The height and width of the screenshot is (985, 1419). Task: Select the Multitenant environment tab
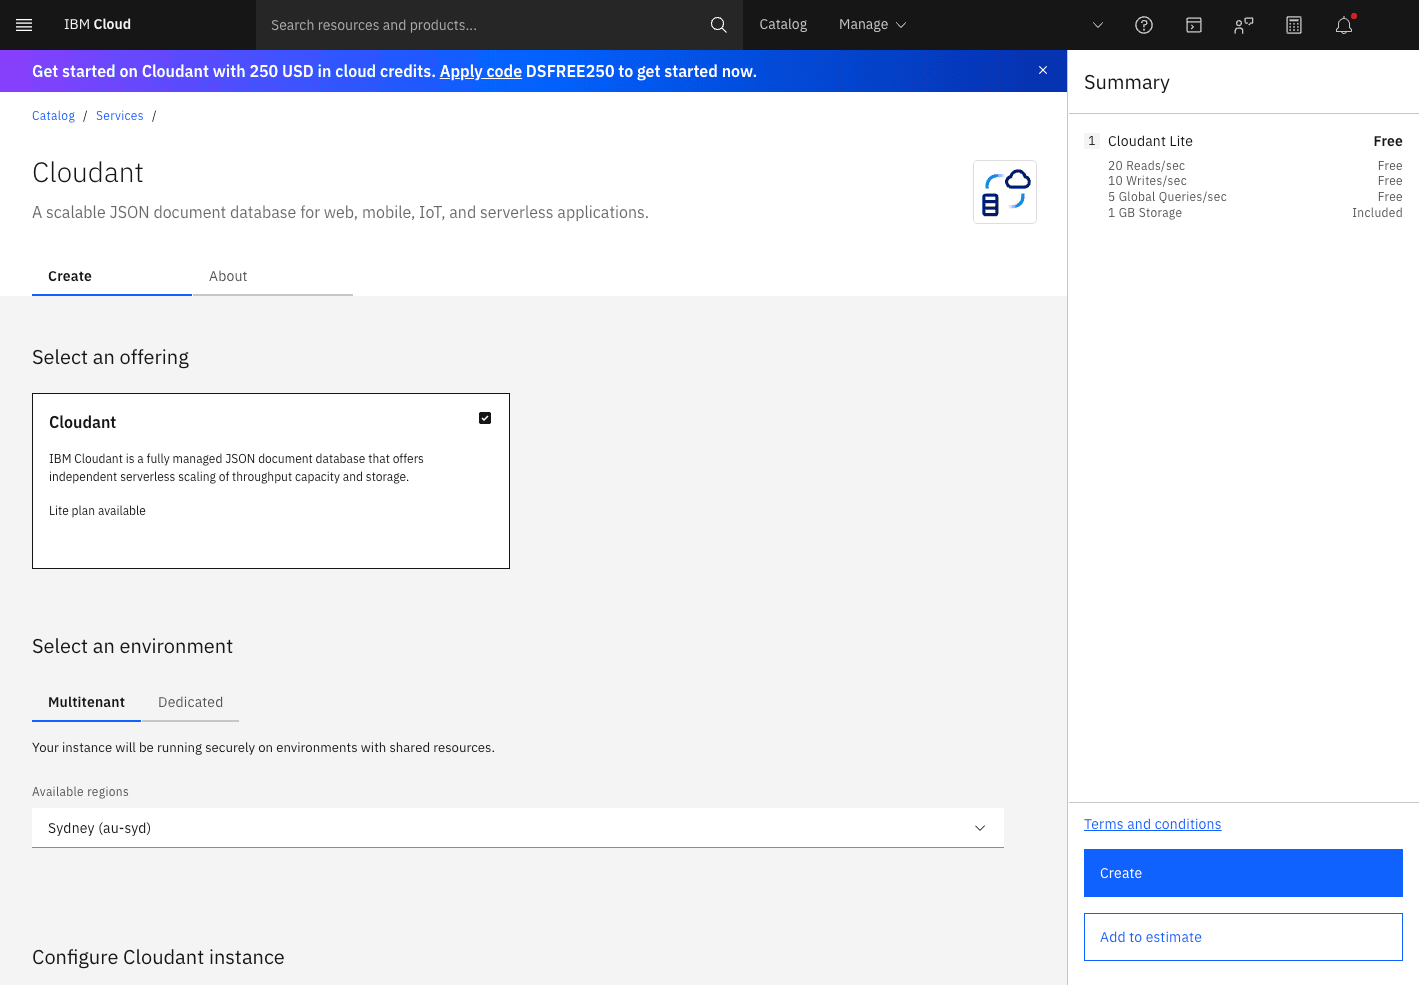pyautogui.click(x=86, y=702)
